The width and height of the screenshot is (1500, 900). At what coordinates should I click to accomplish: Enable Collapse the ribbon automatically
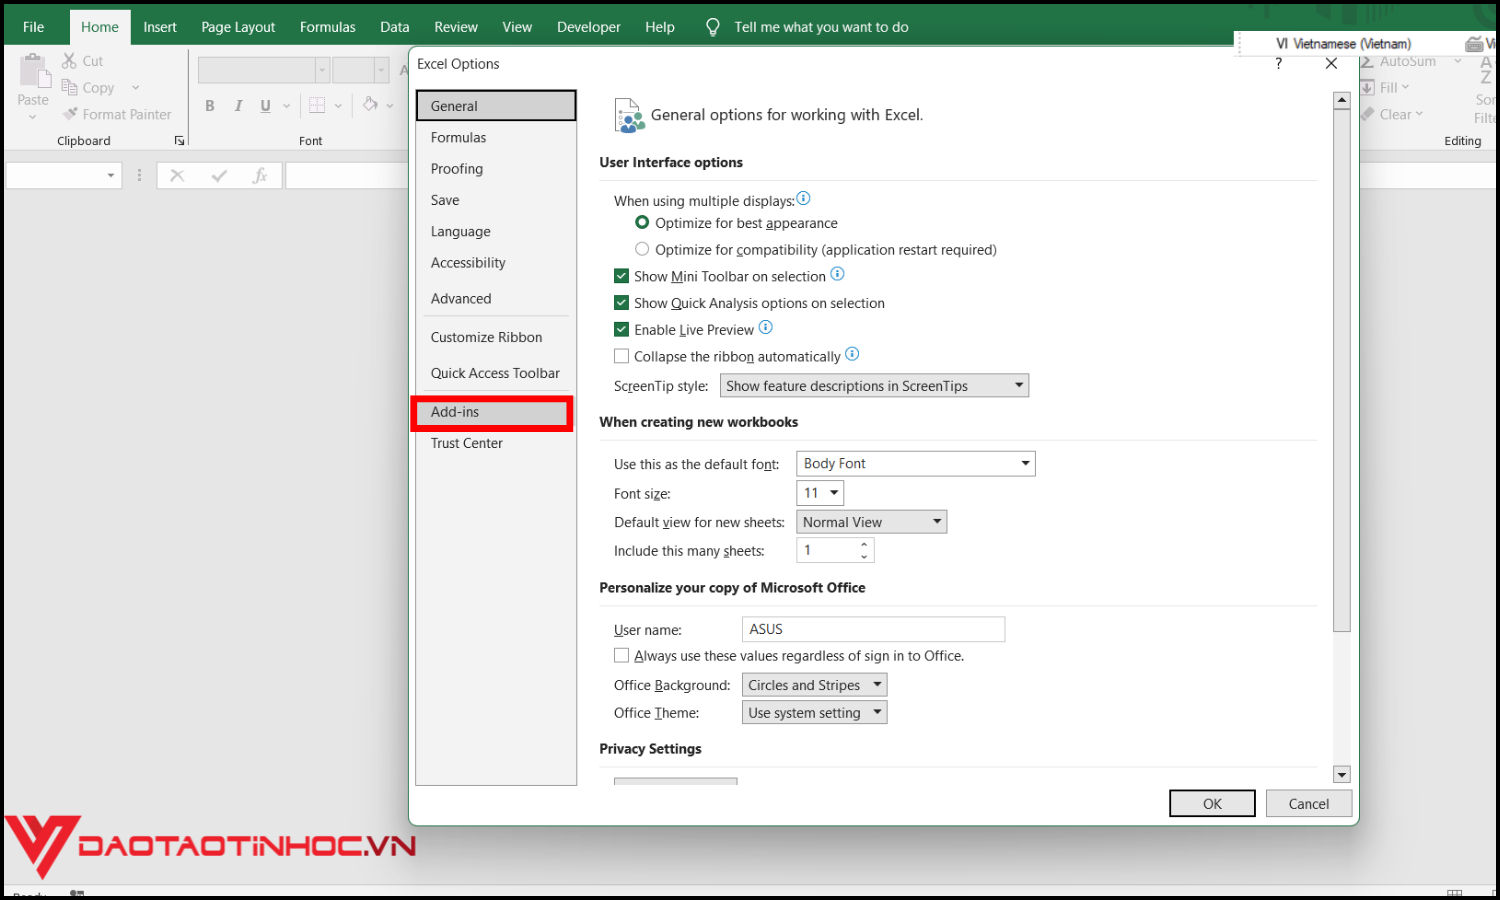(x=621, y=355)
